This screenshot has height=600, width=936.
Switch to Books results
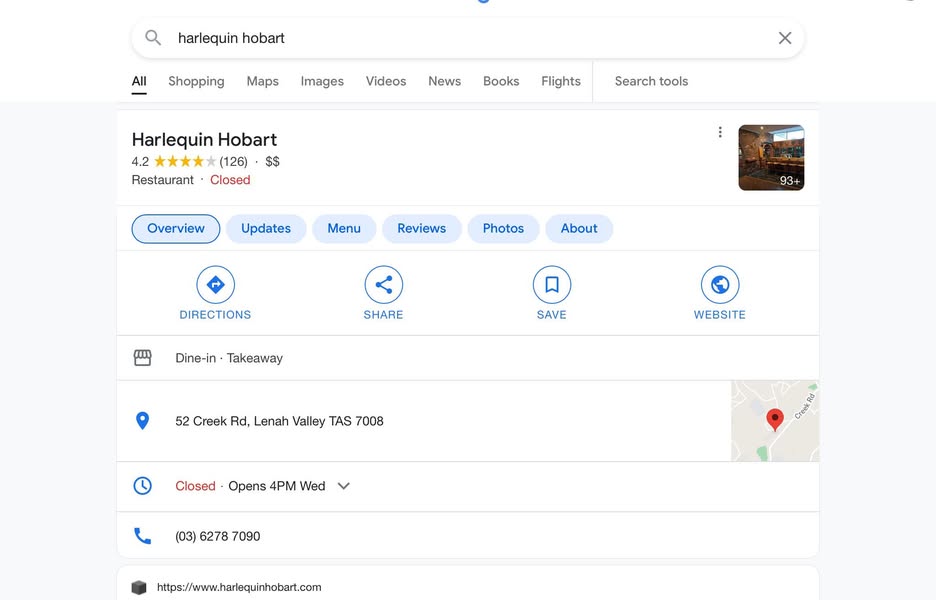pos(501,81)
